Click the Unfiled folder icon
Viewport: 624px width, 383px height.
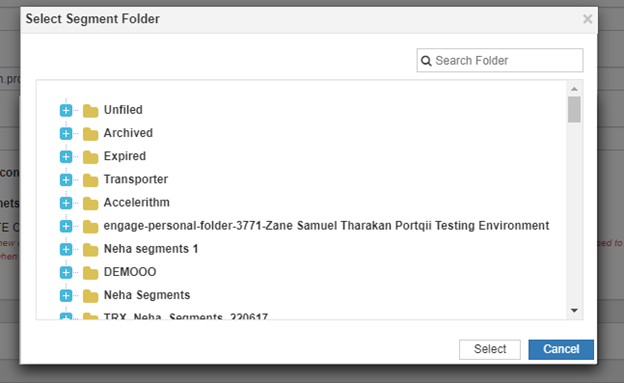(x=90, y=111)
